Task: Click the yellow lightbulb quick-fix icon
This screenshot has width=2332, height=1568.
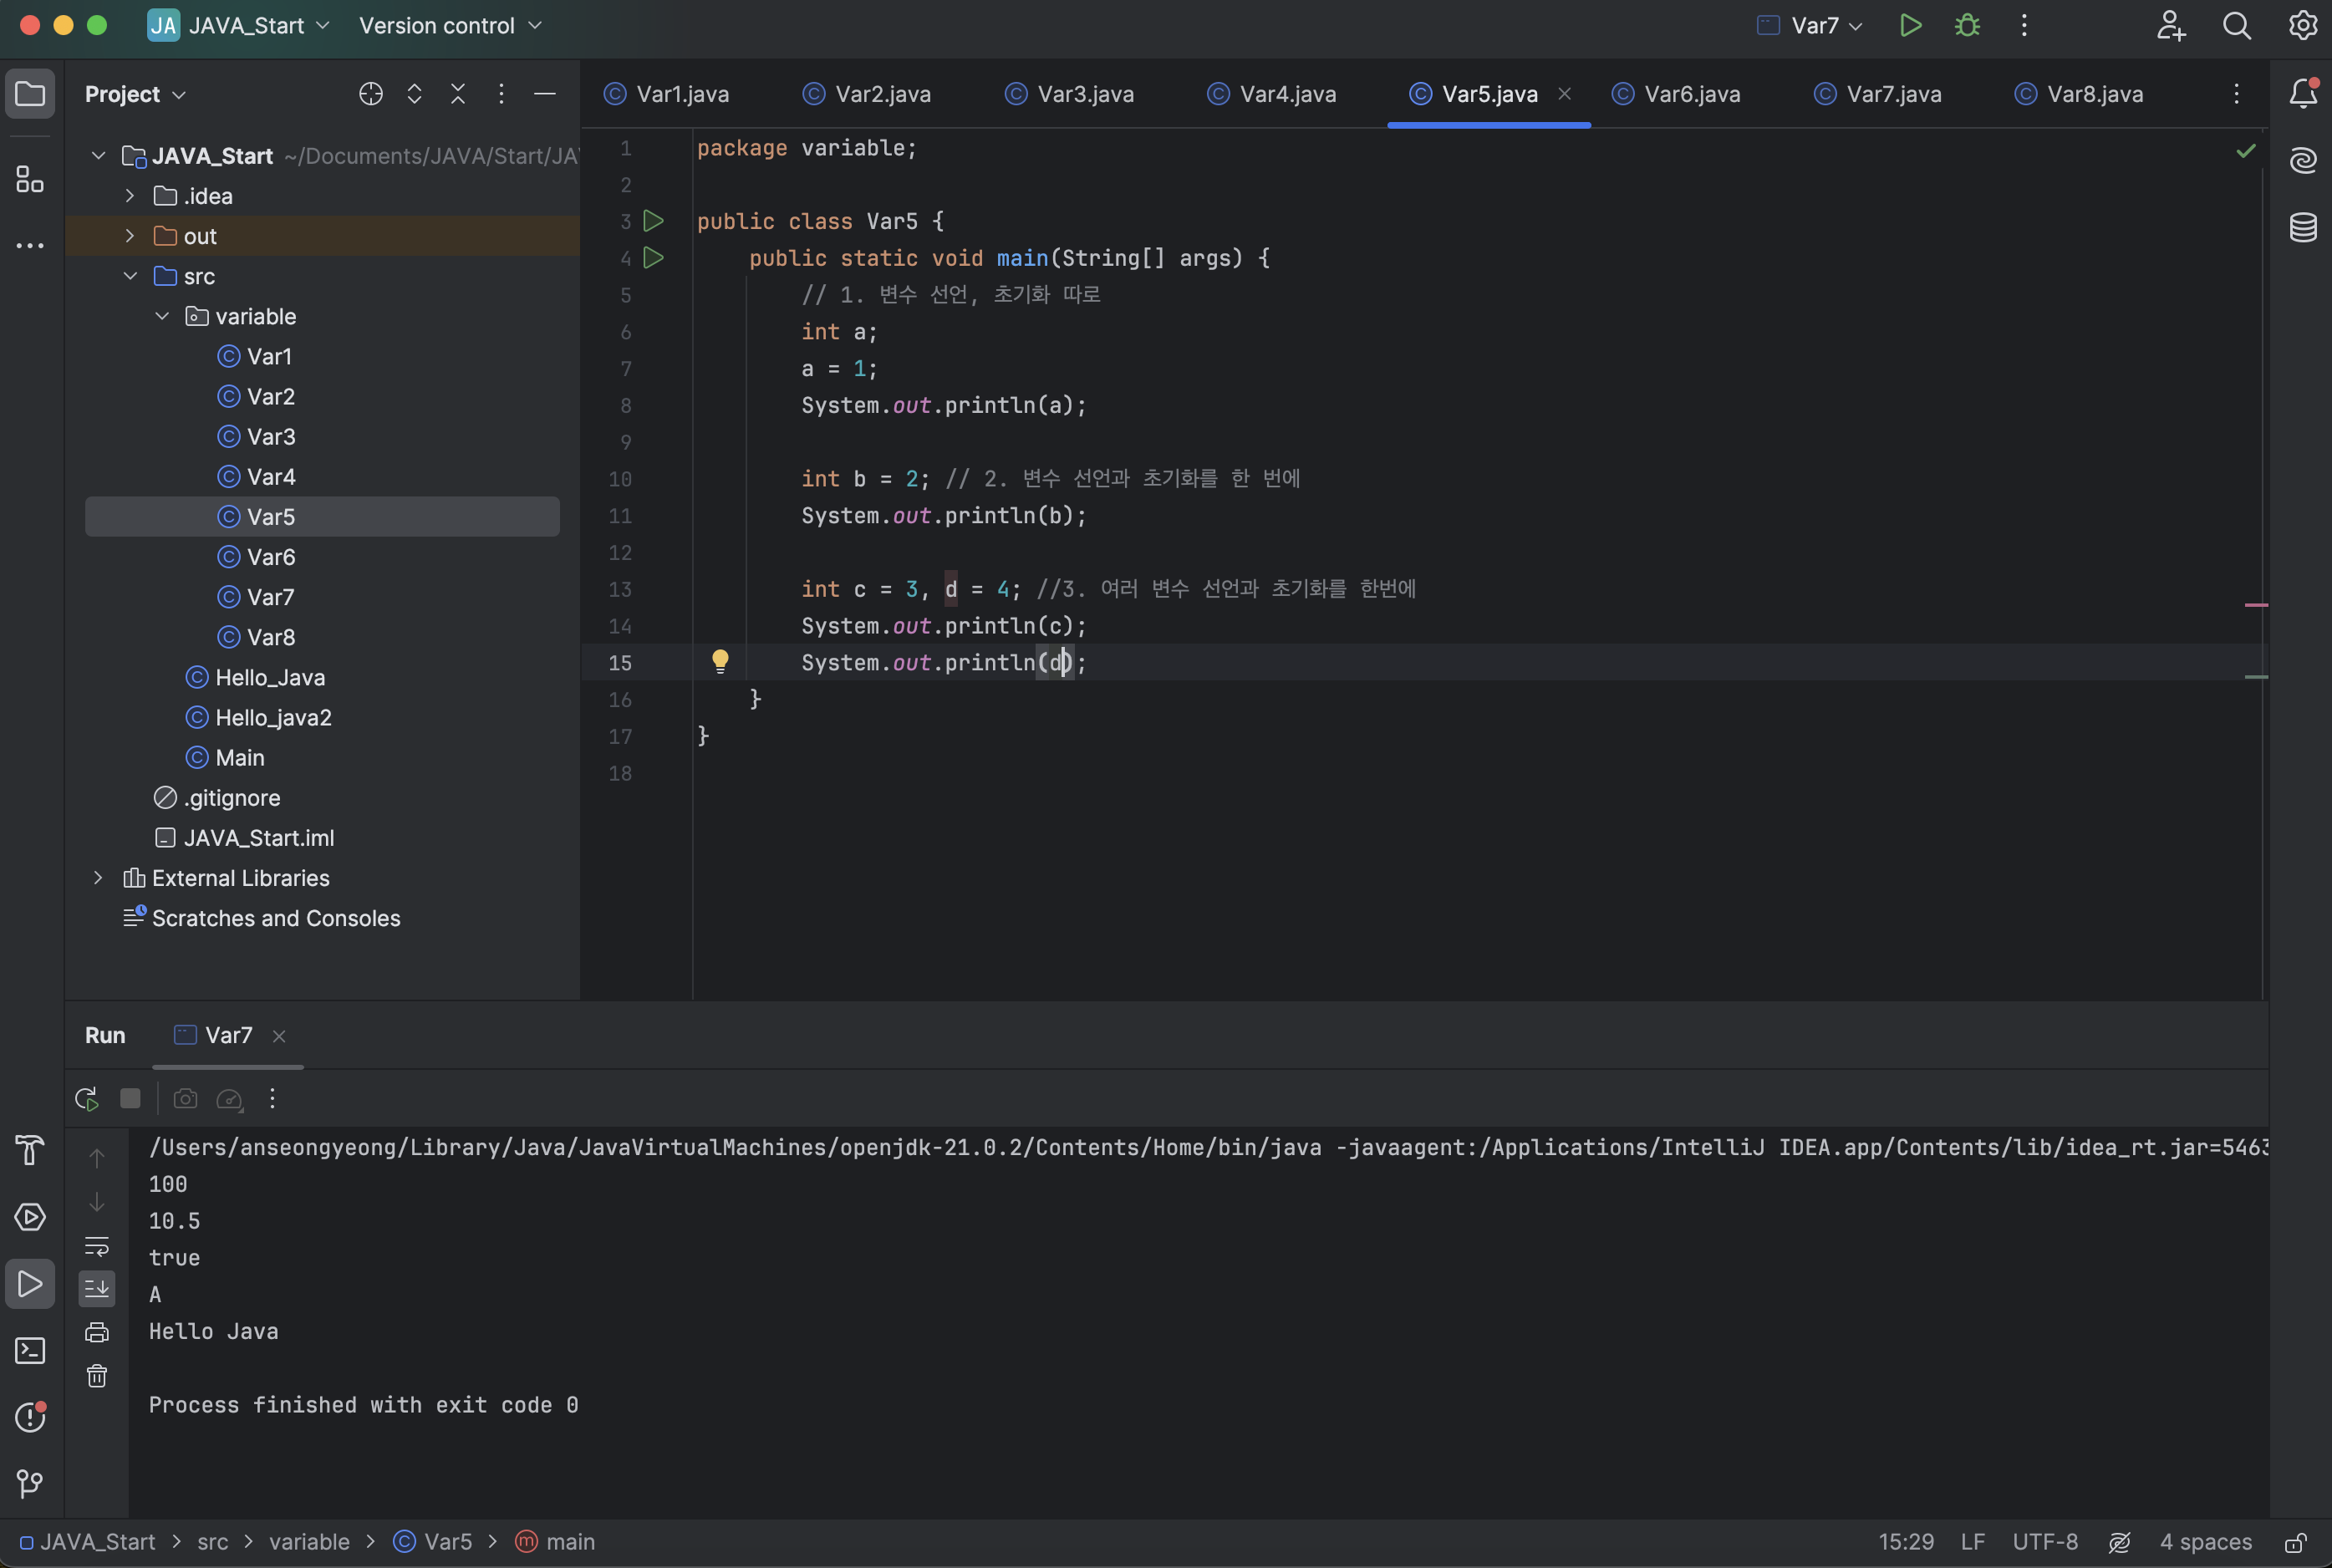Action: 720,661
